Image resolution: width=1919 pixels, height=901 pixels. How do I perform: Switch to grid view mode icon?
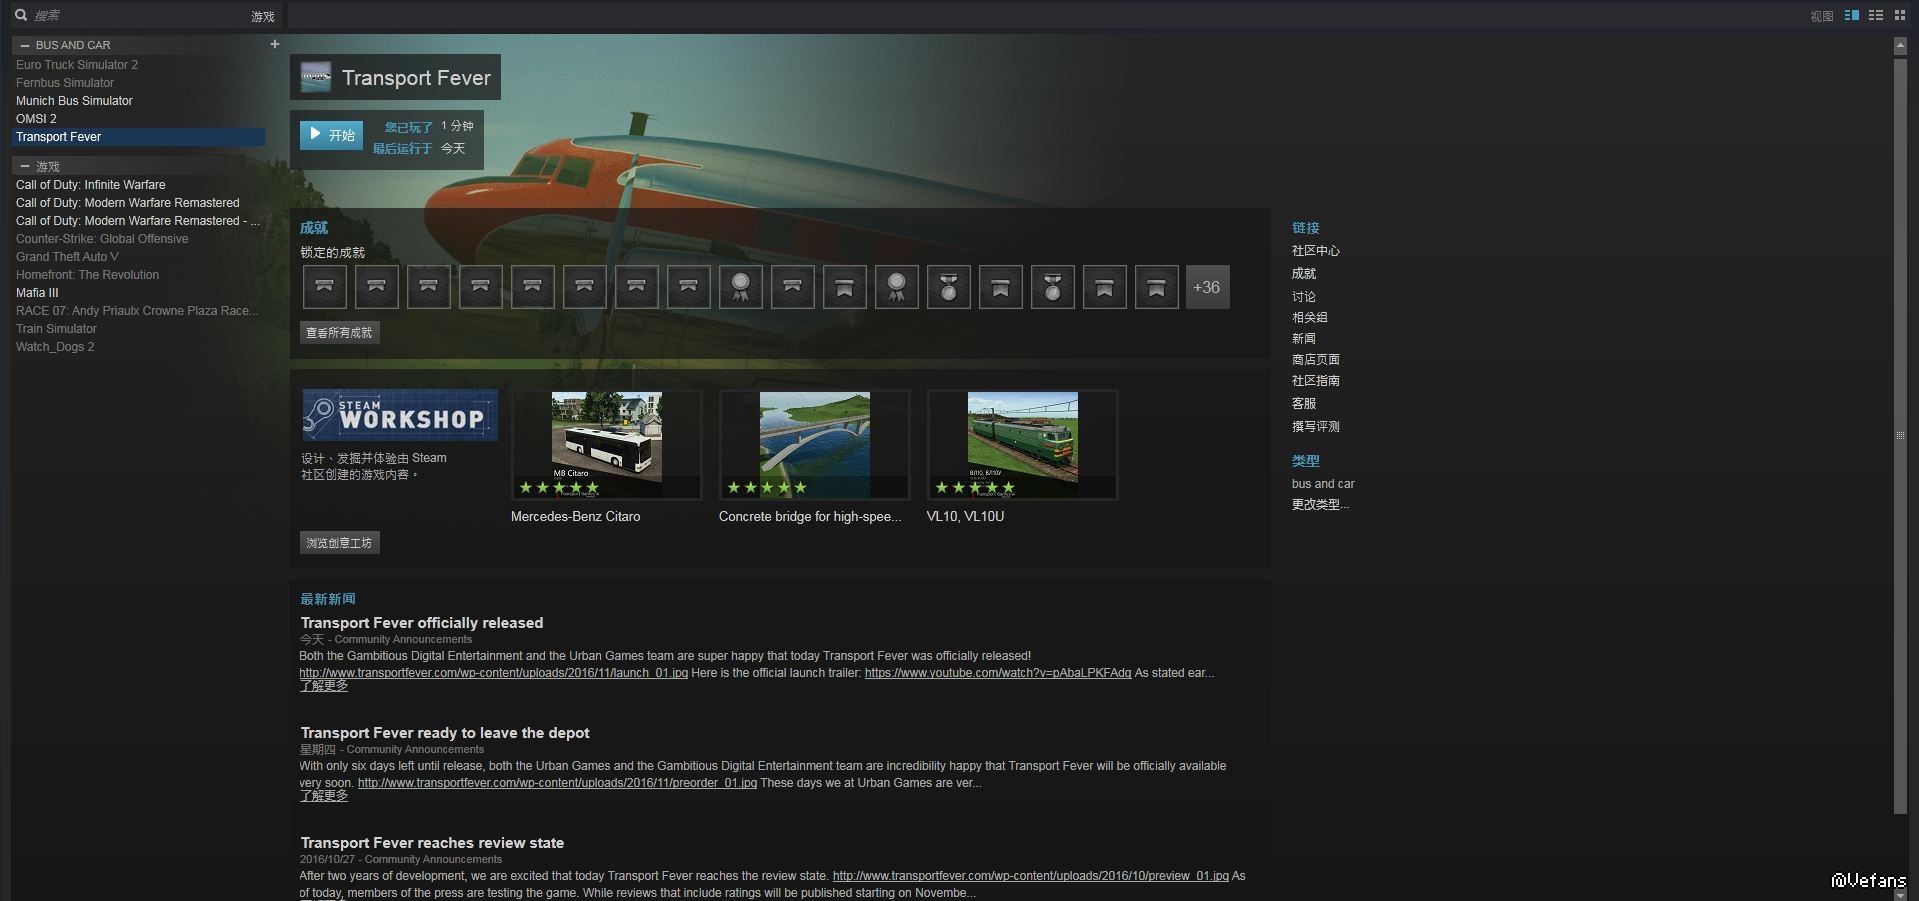(1900, 15)
